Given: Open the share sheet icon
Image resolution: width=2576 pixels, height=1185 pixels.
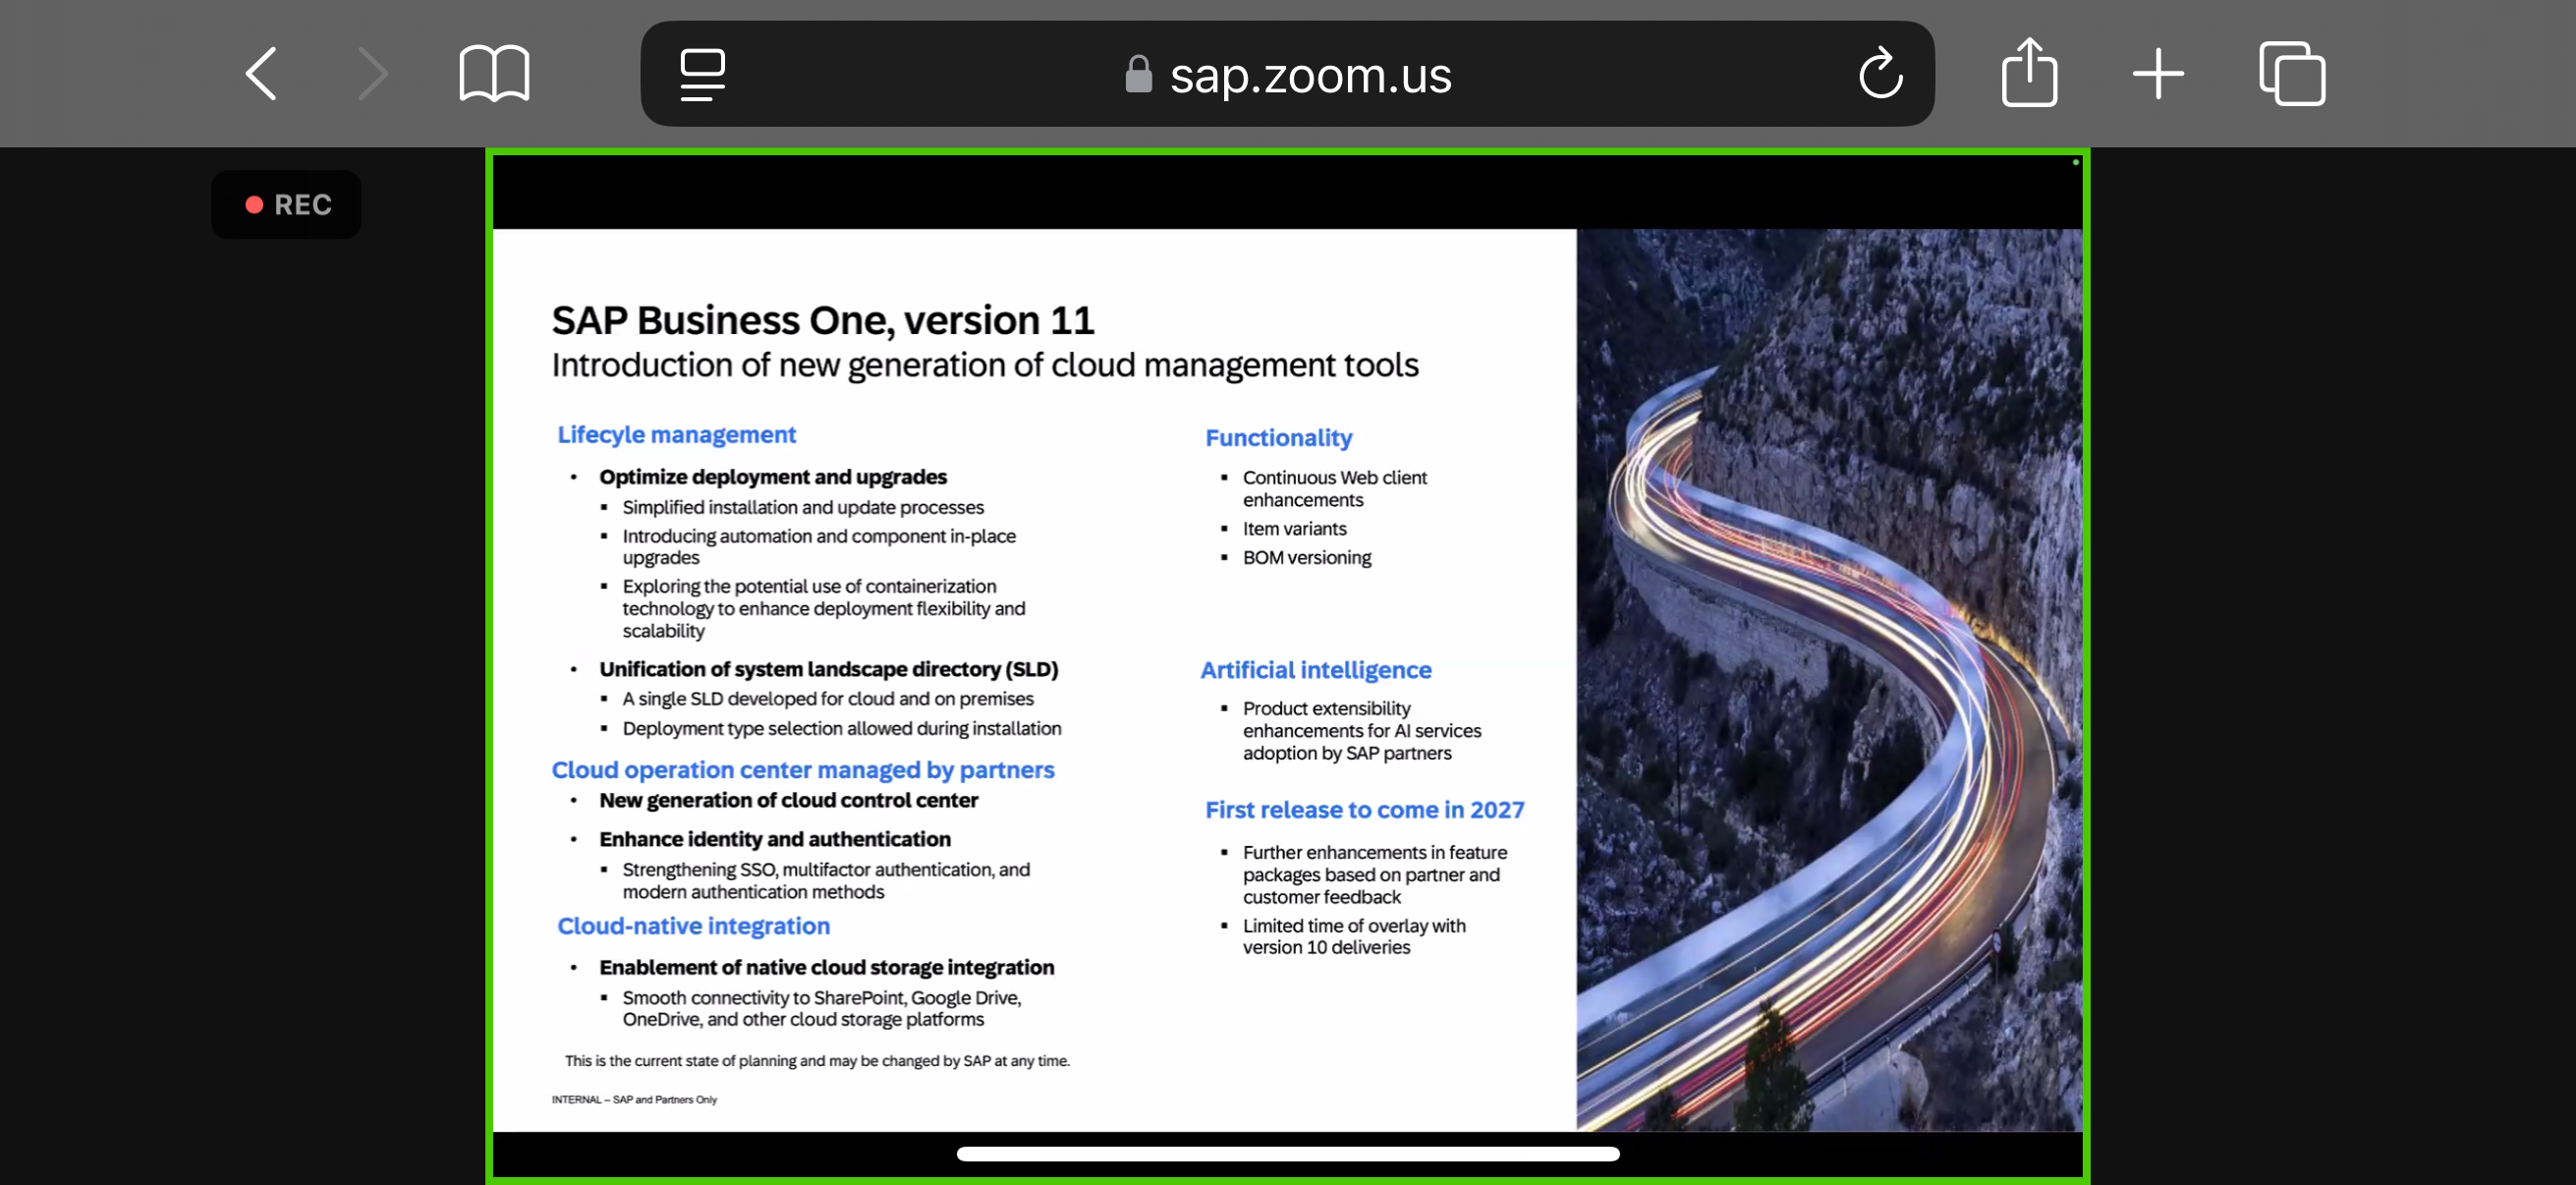Looking at the screenshot, I should point(2029,72).
